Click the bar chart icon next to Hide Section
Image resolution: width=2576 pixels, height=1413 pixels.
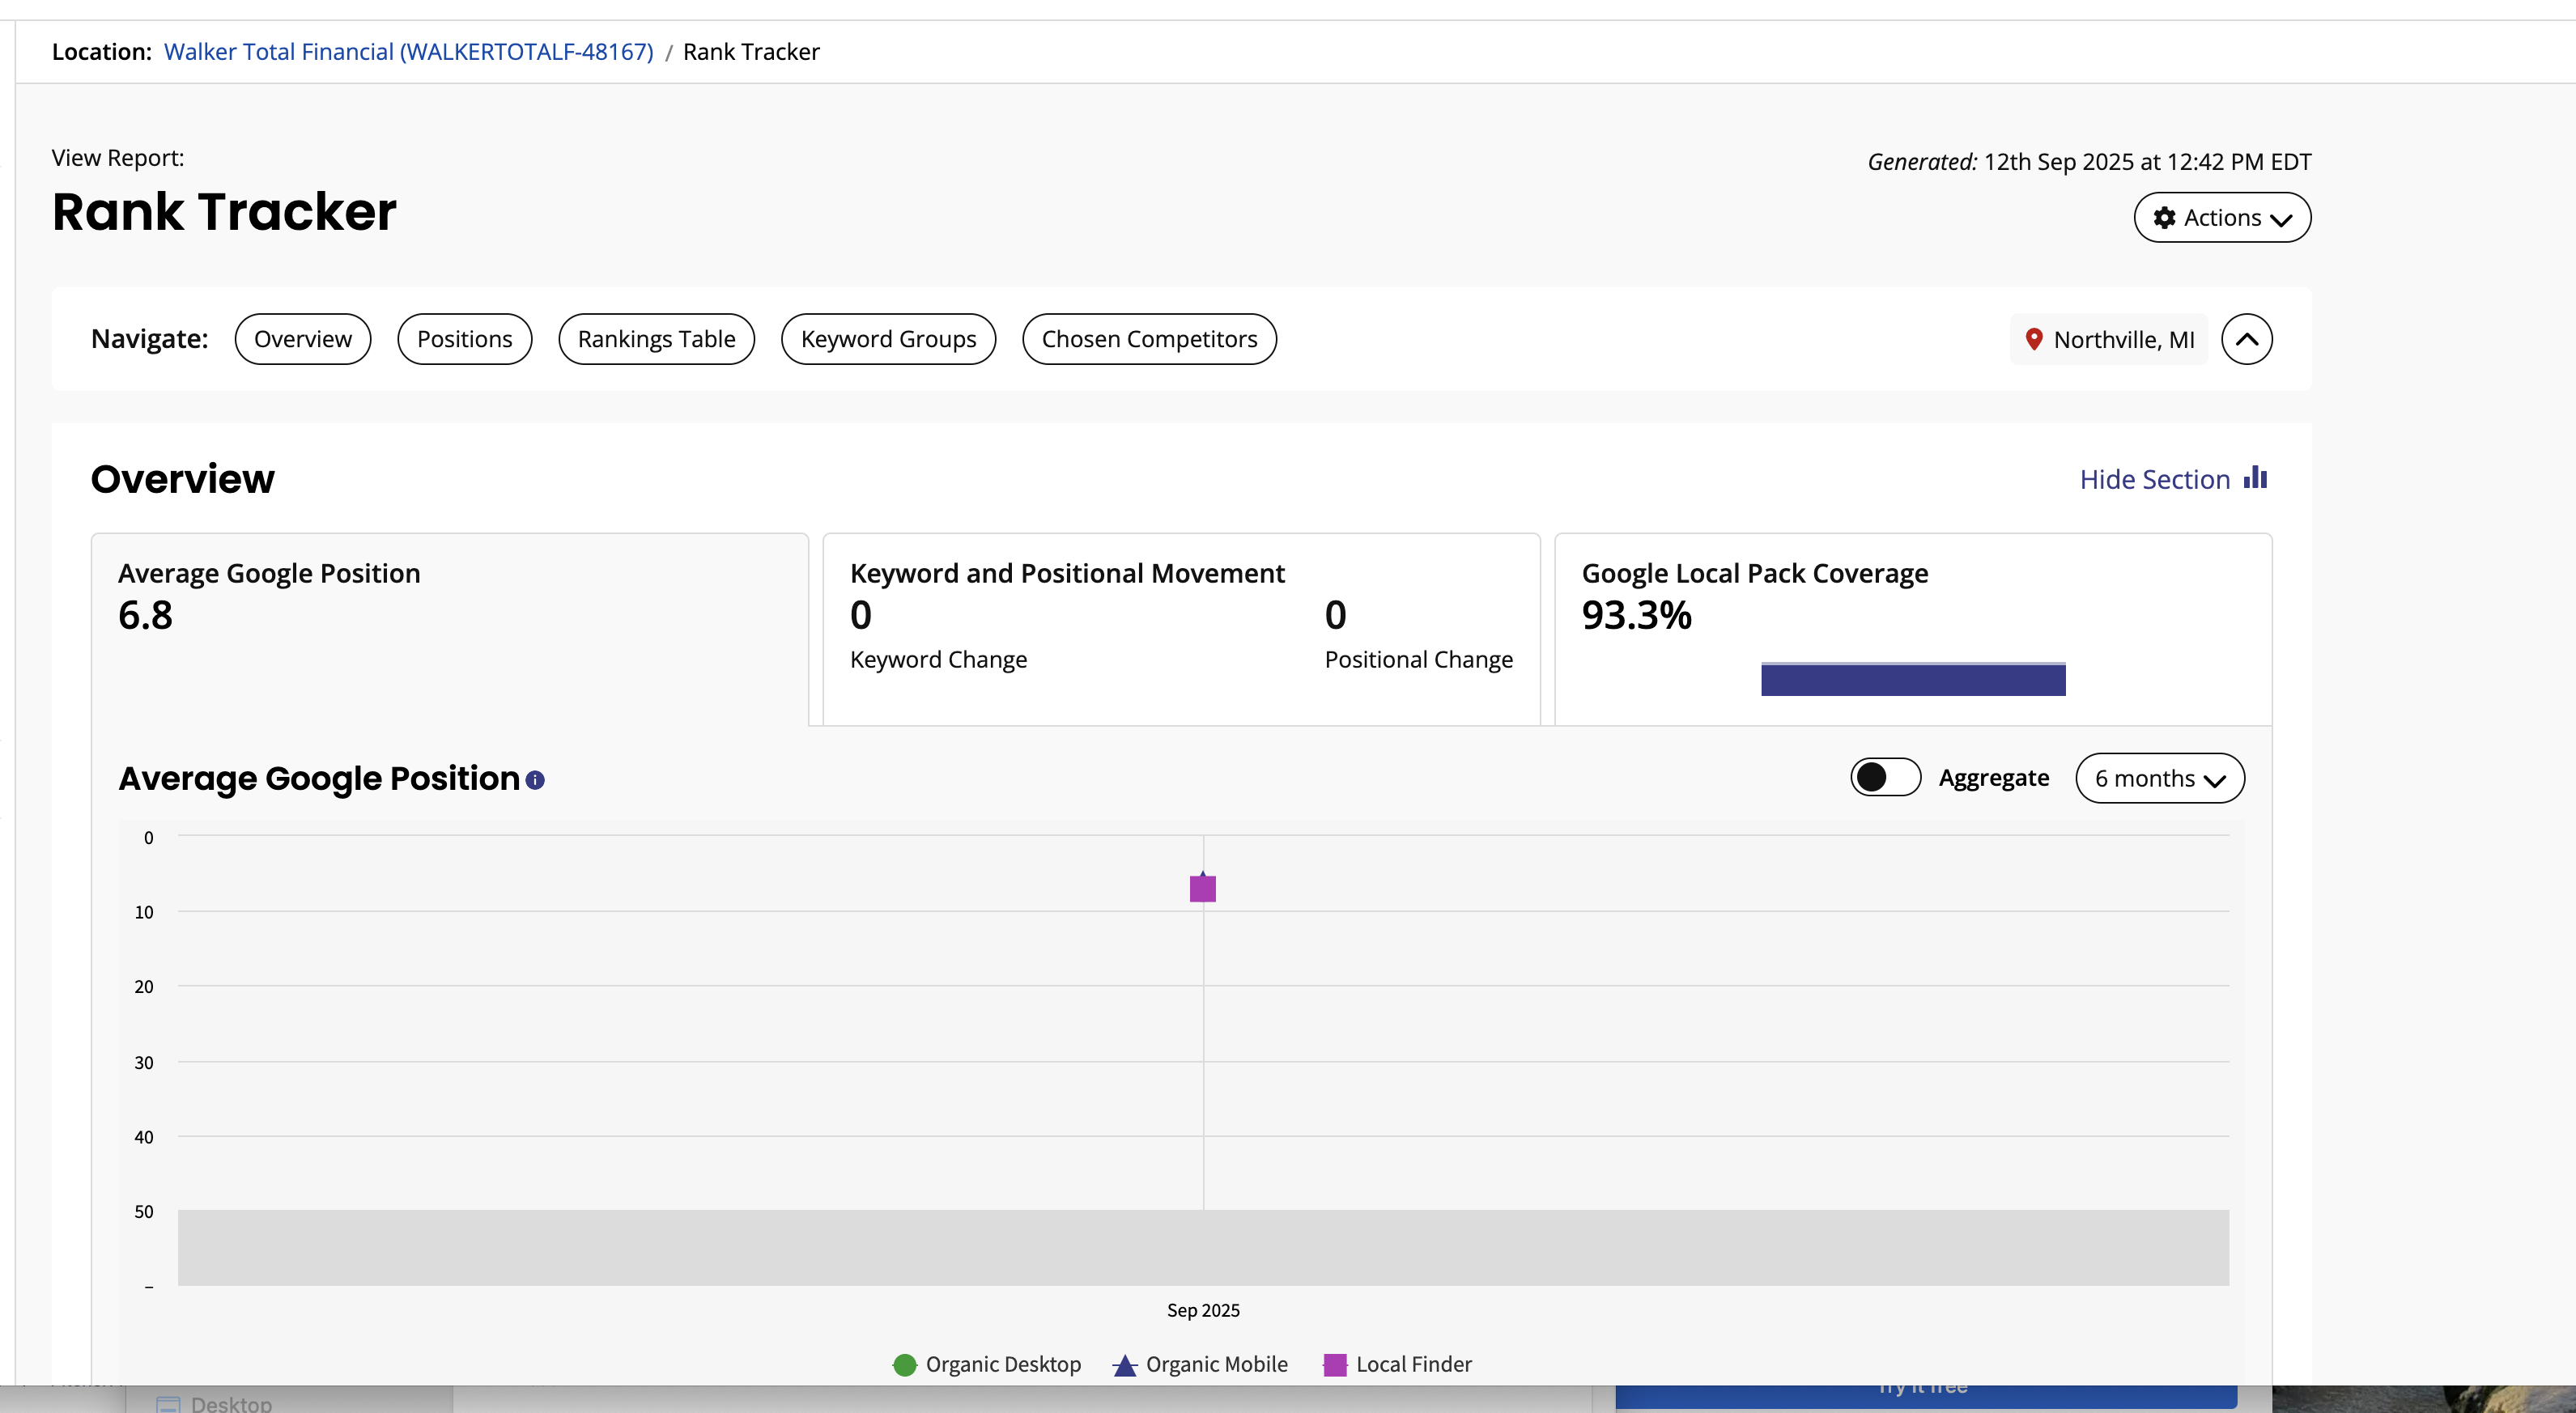(x=2255, y=477)
